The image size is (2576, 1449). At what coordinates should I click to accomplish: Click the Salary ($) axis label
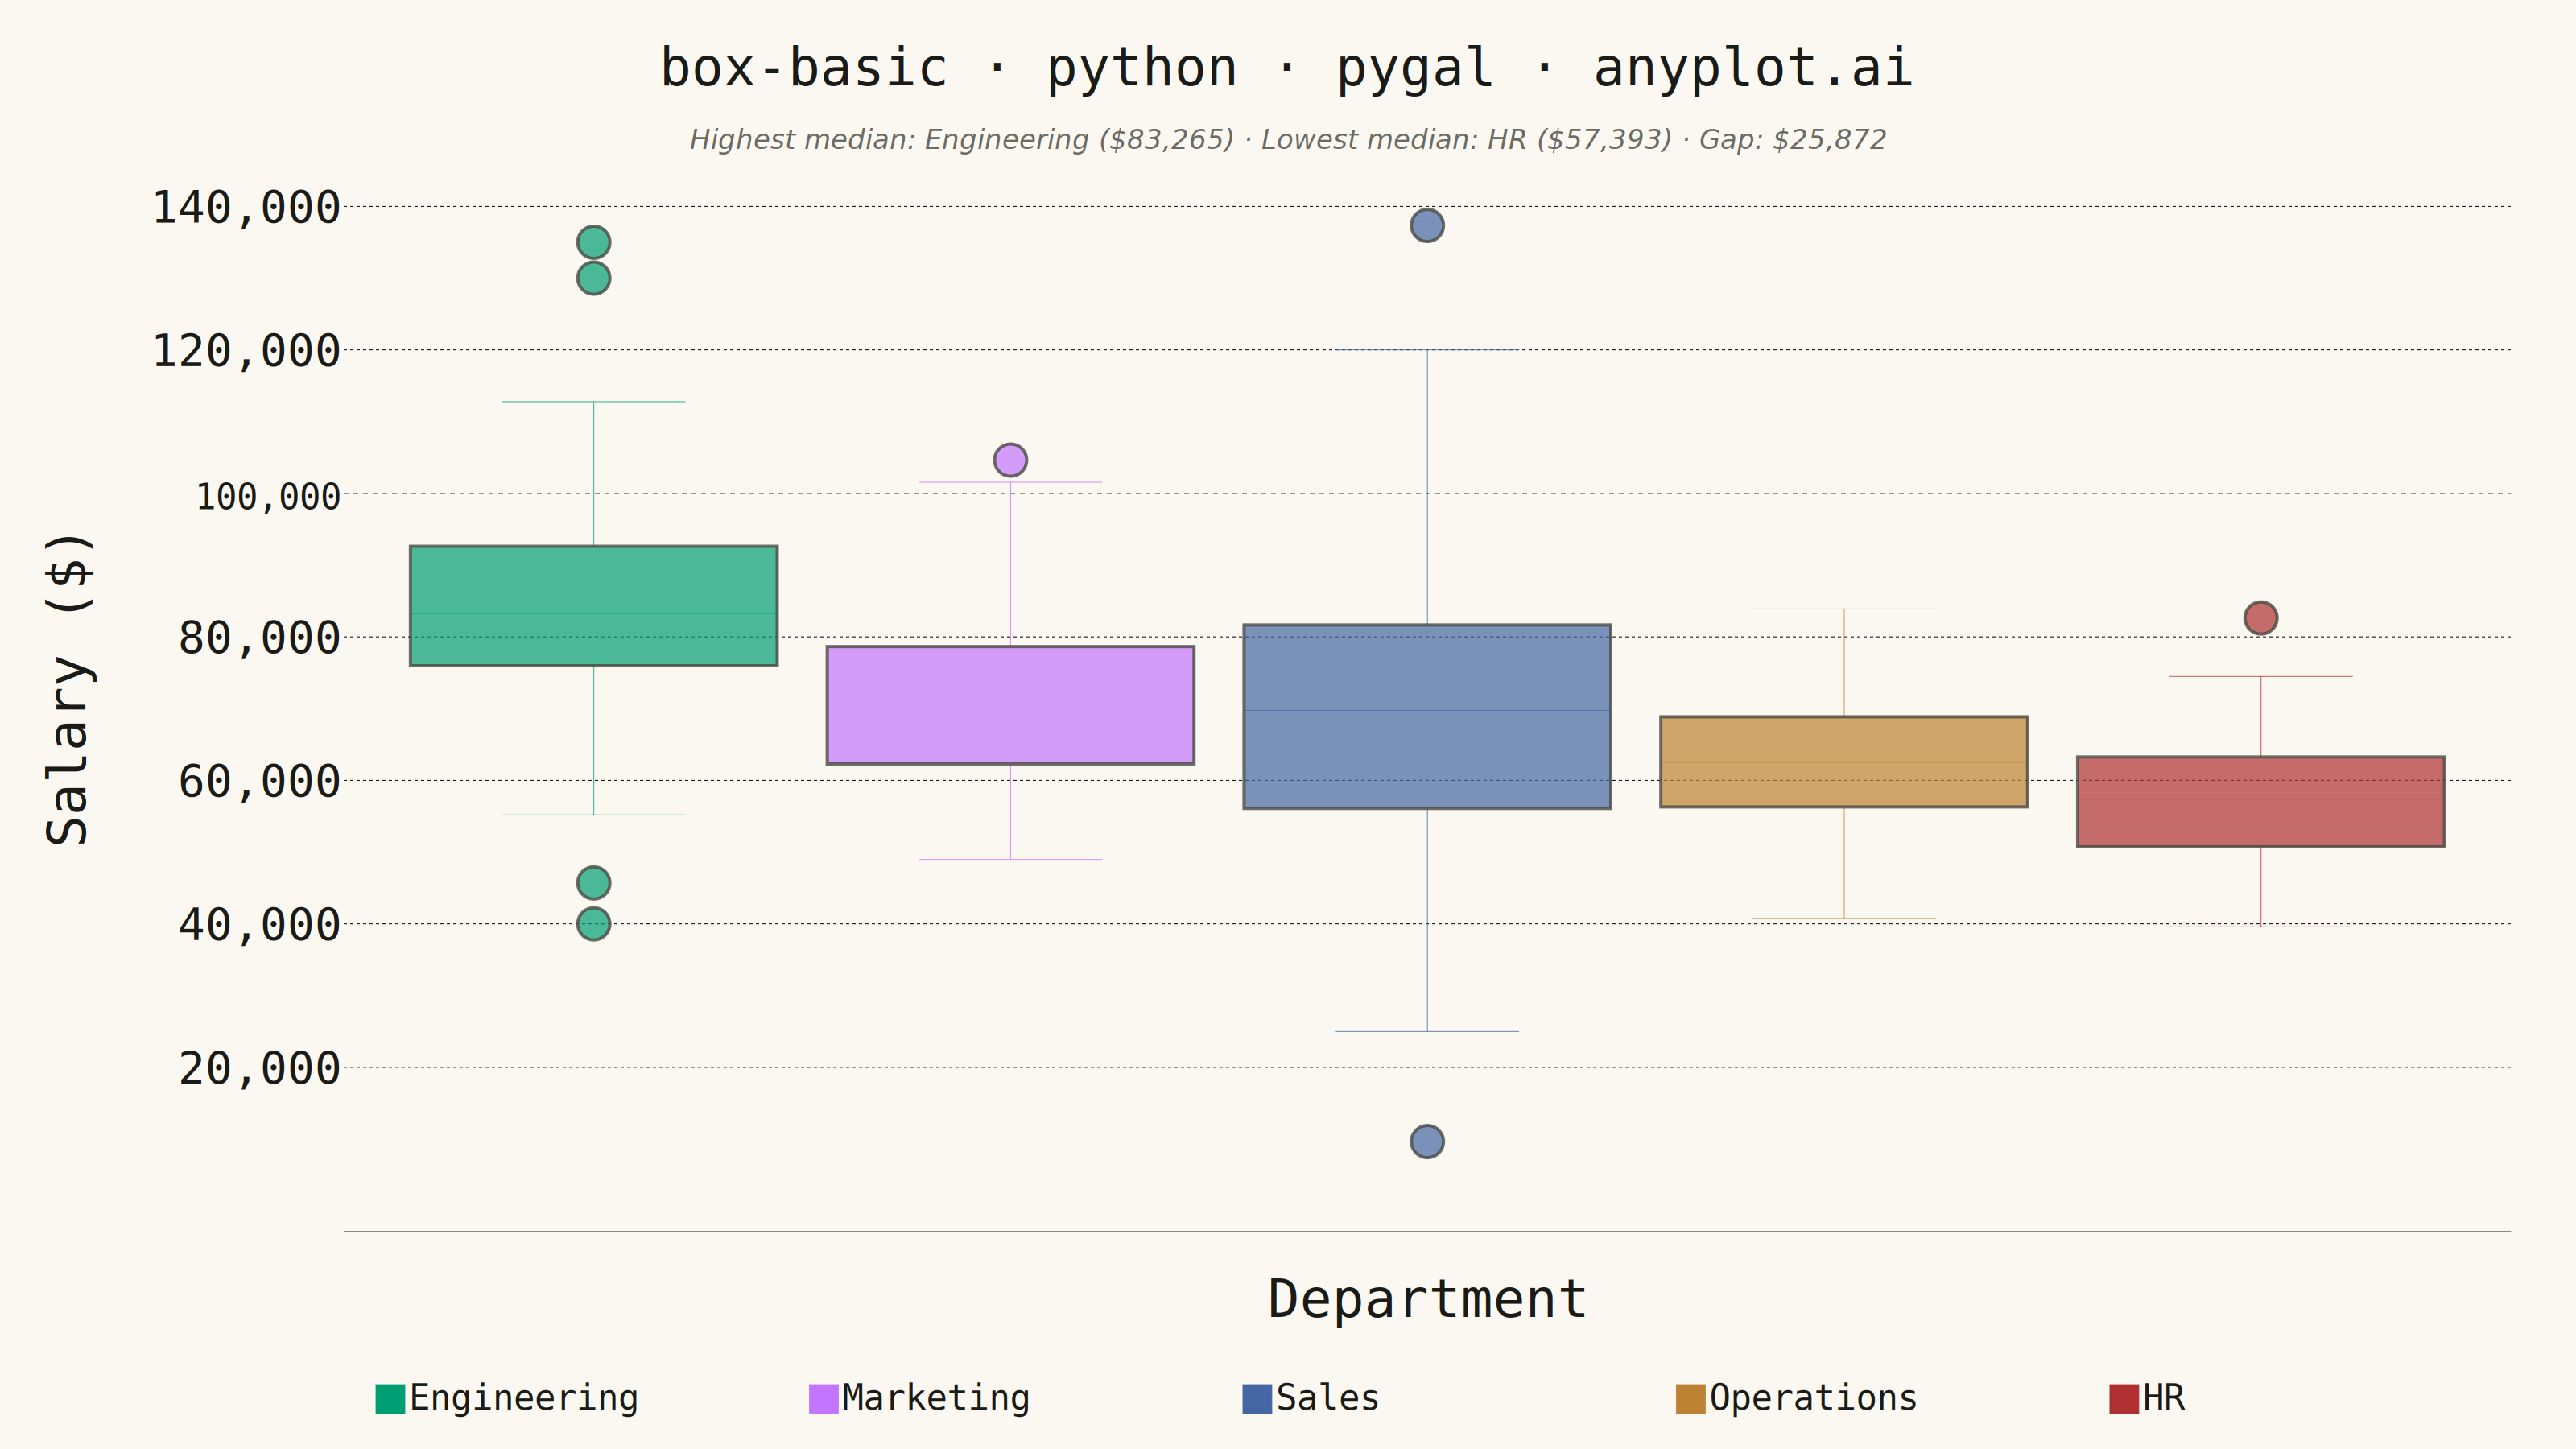70,689
